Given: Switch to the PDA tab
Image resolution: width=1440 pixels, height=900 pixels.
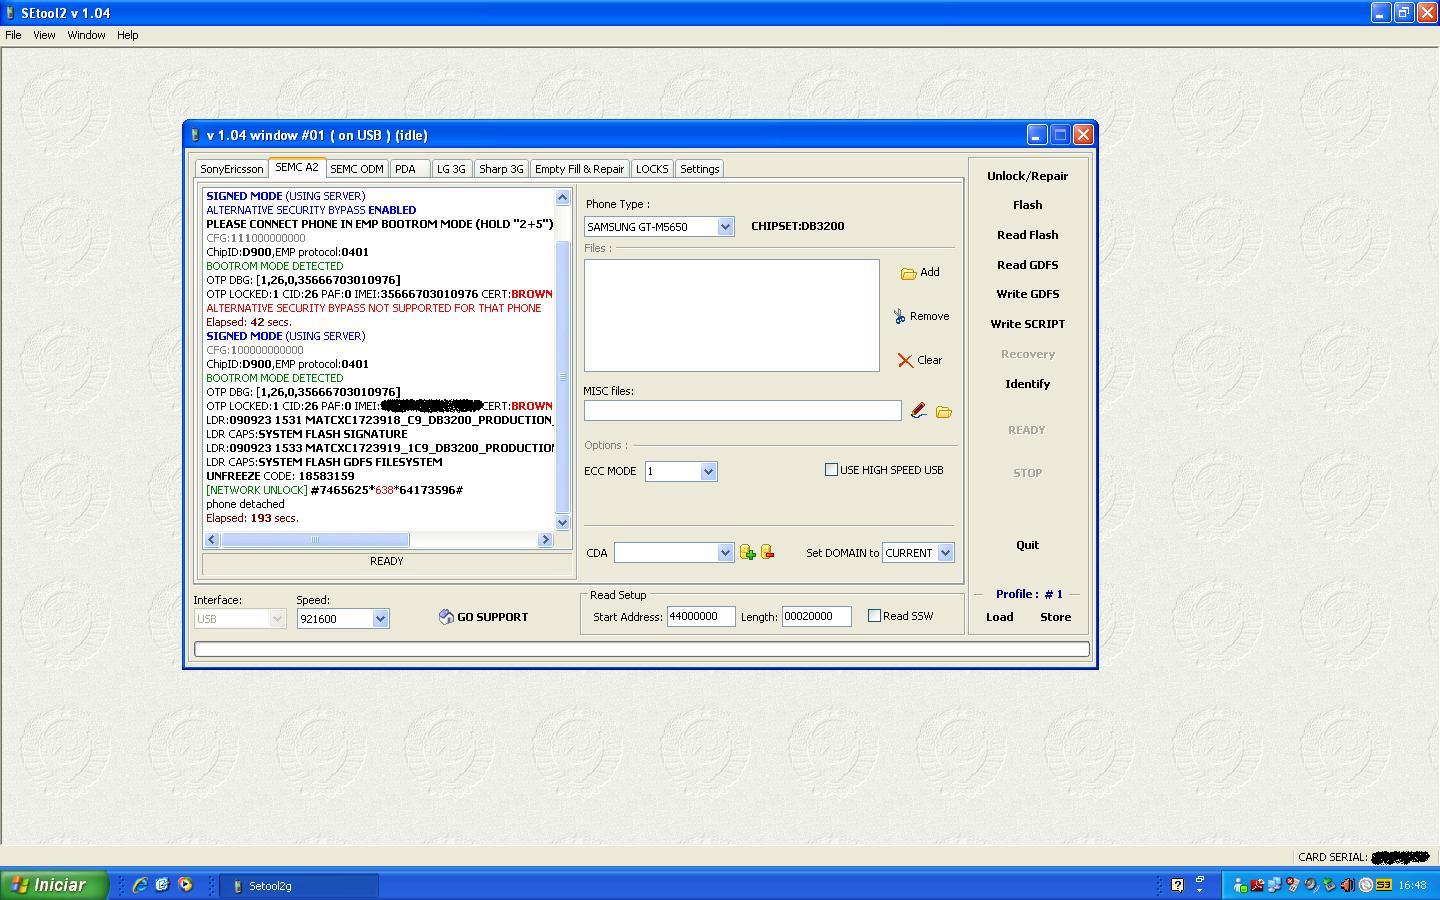Looking at the screenshot, I should click(x=409, y=169).
